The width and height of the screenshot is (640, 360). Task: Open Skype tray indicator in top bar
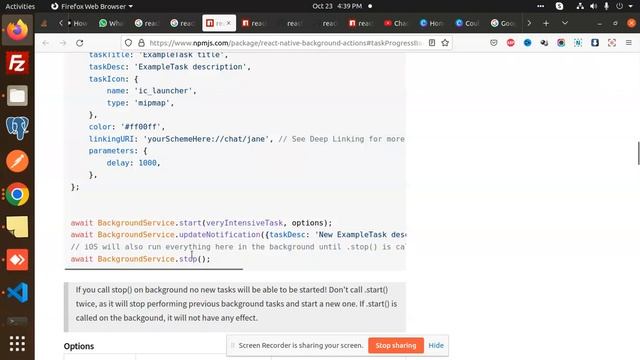(x=559, y=6)
